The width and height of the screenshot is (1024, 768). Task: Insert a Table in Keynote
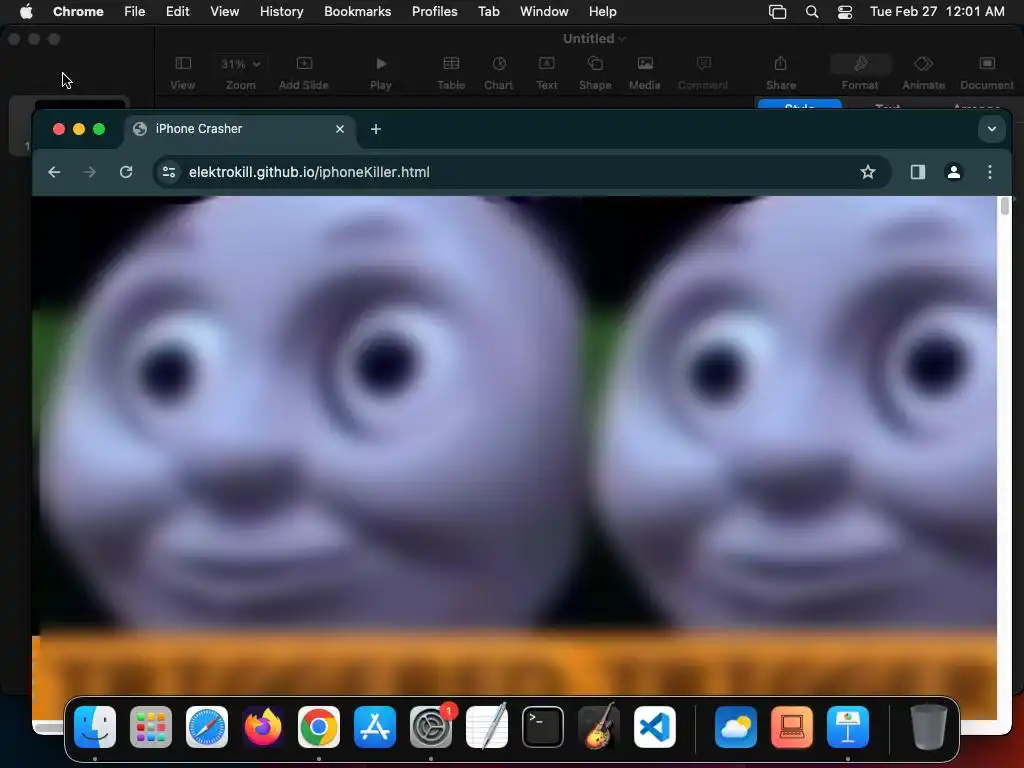click(x=451, y=72)
